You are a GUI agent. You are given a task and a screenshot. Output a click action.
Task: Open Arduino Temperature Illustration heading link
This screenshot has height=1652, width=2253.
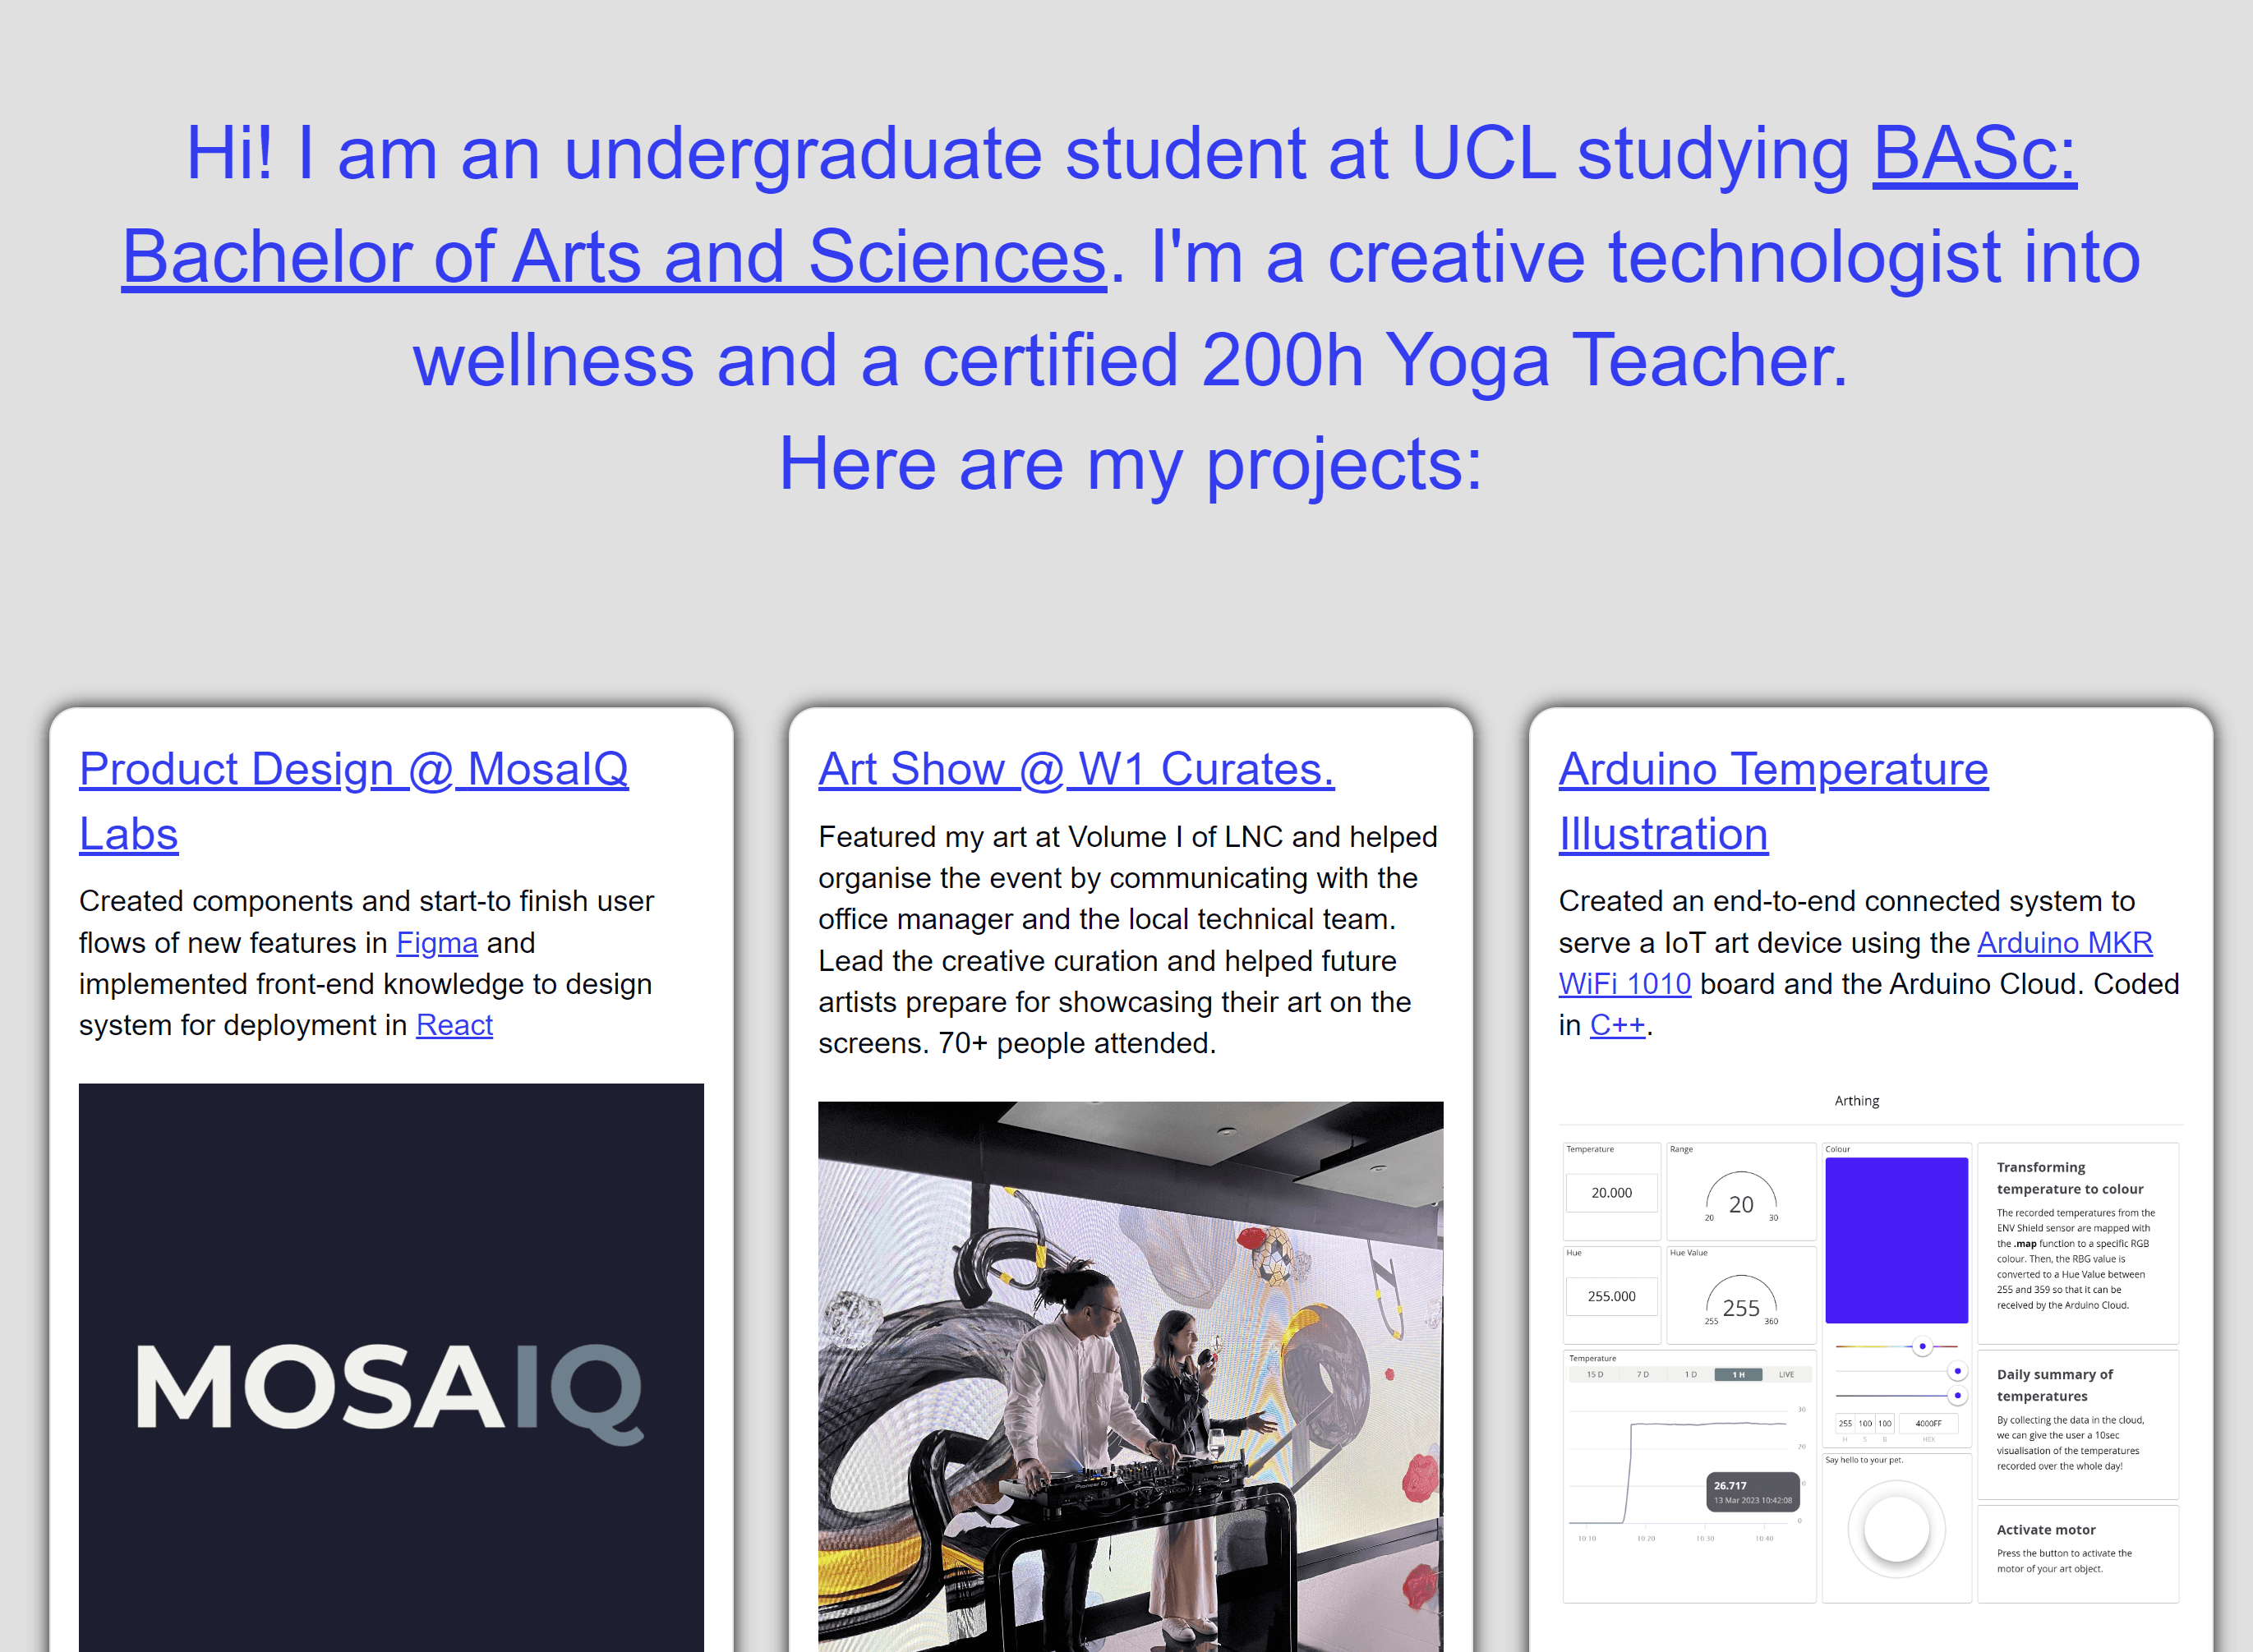(1773, 801)
